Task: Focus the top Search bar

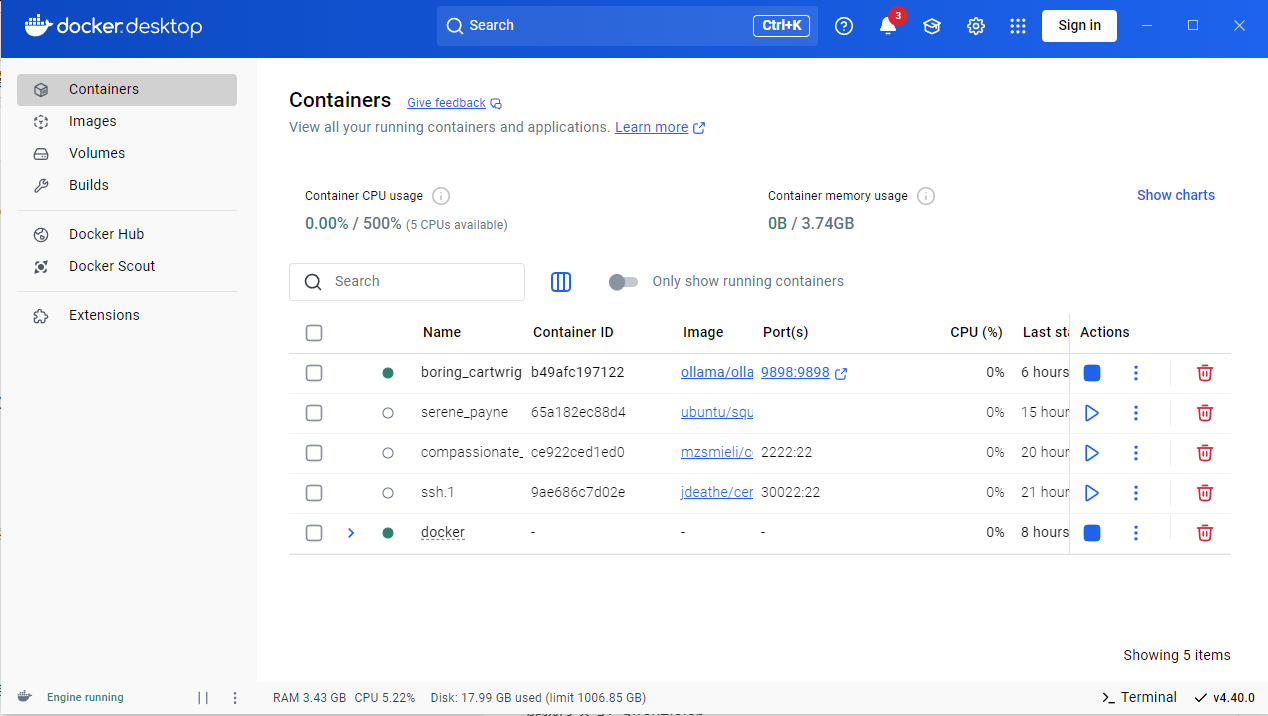Action: click(x=627, y=26)
